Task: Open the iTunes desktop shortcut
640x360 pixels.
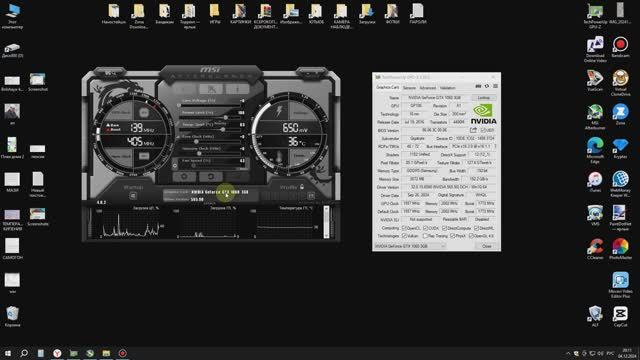Action: 595,182
